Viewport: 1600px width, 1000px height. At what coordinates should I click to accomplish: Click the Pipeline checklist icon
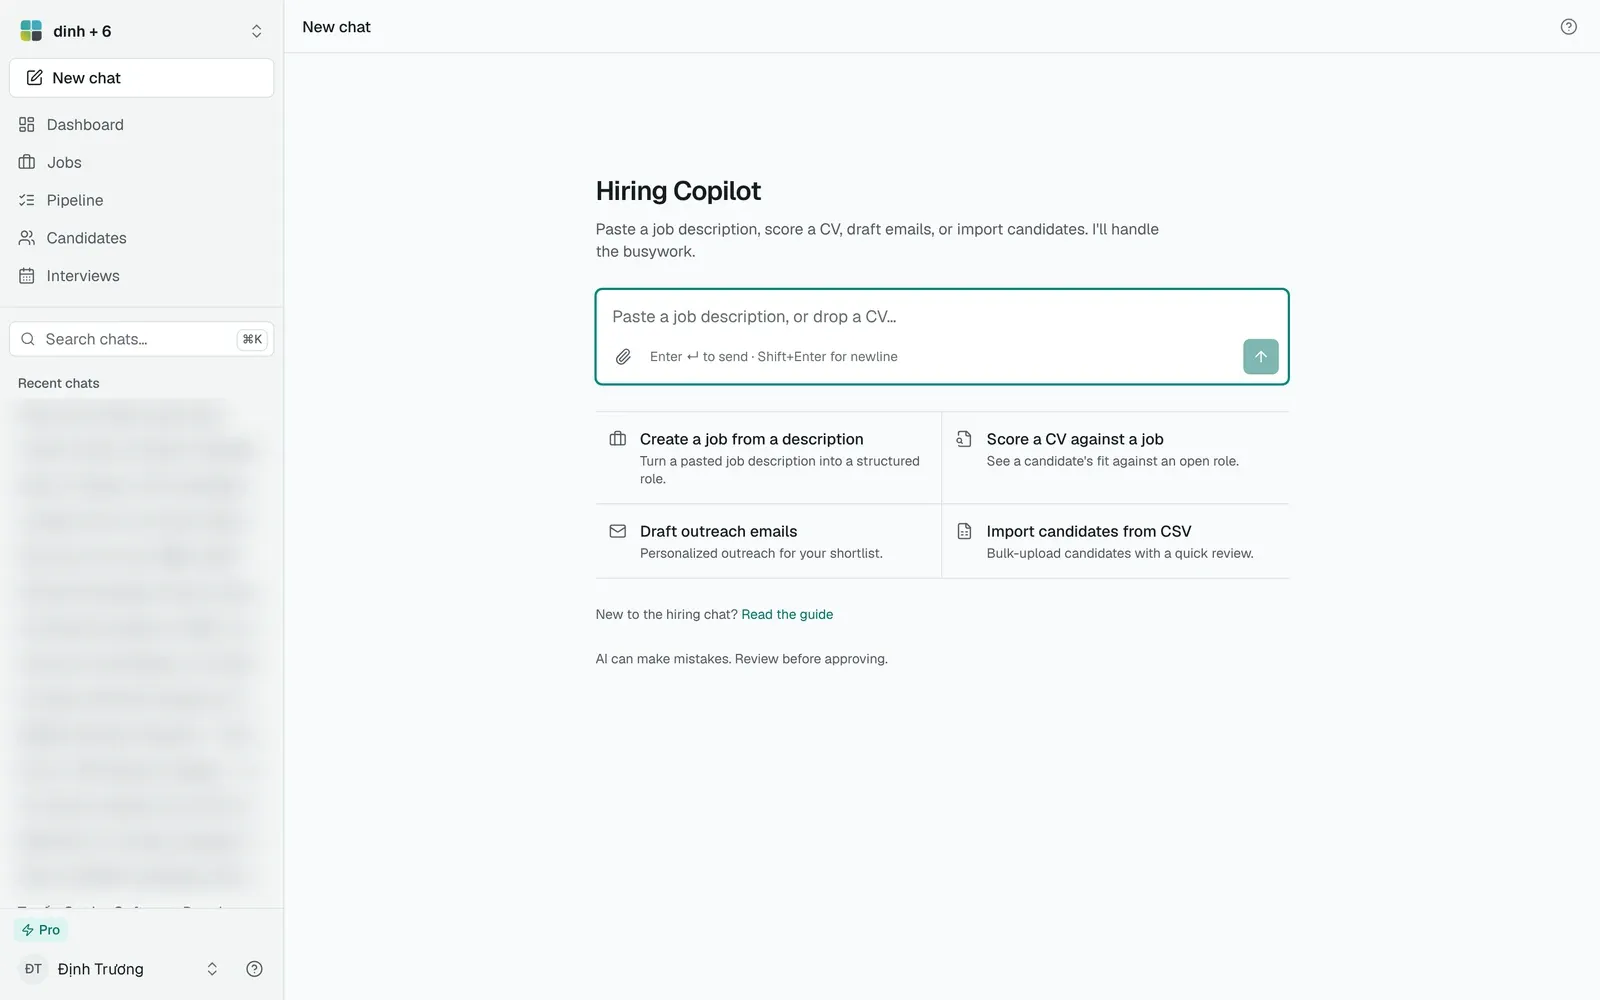pos(27,200)
